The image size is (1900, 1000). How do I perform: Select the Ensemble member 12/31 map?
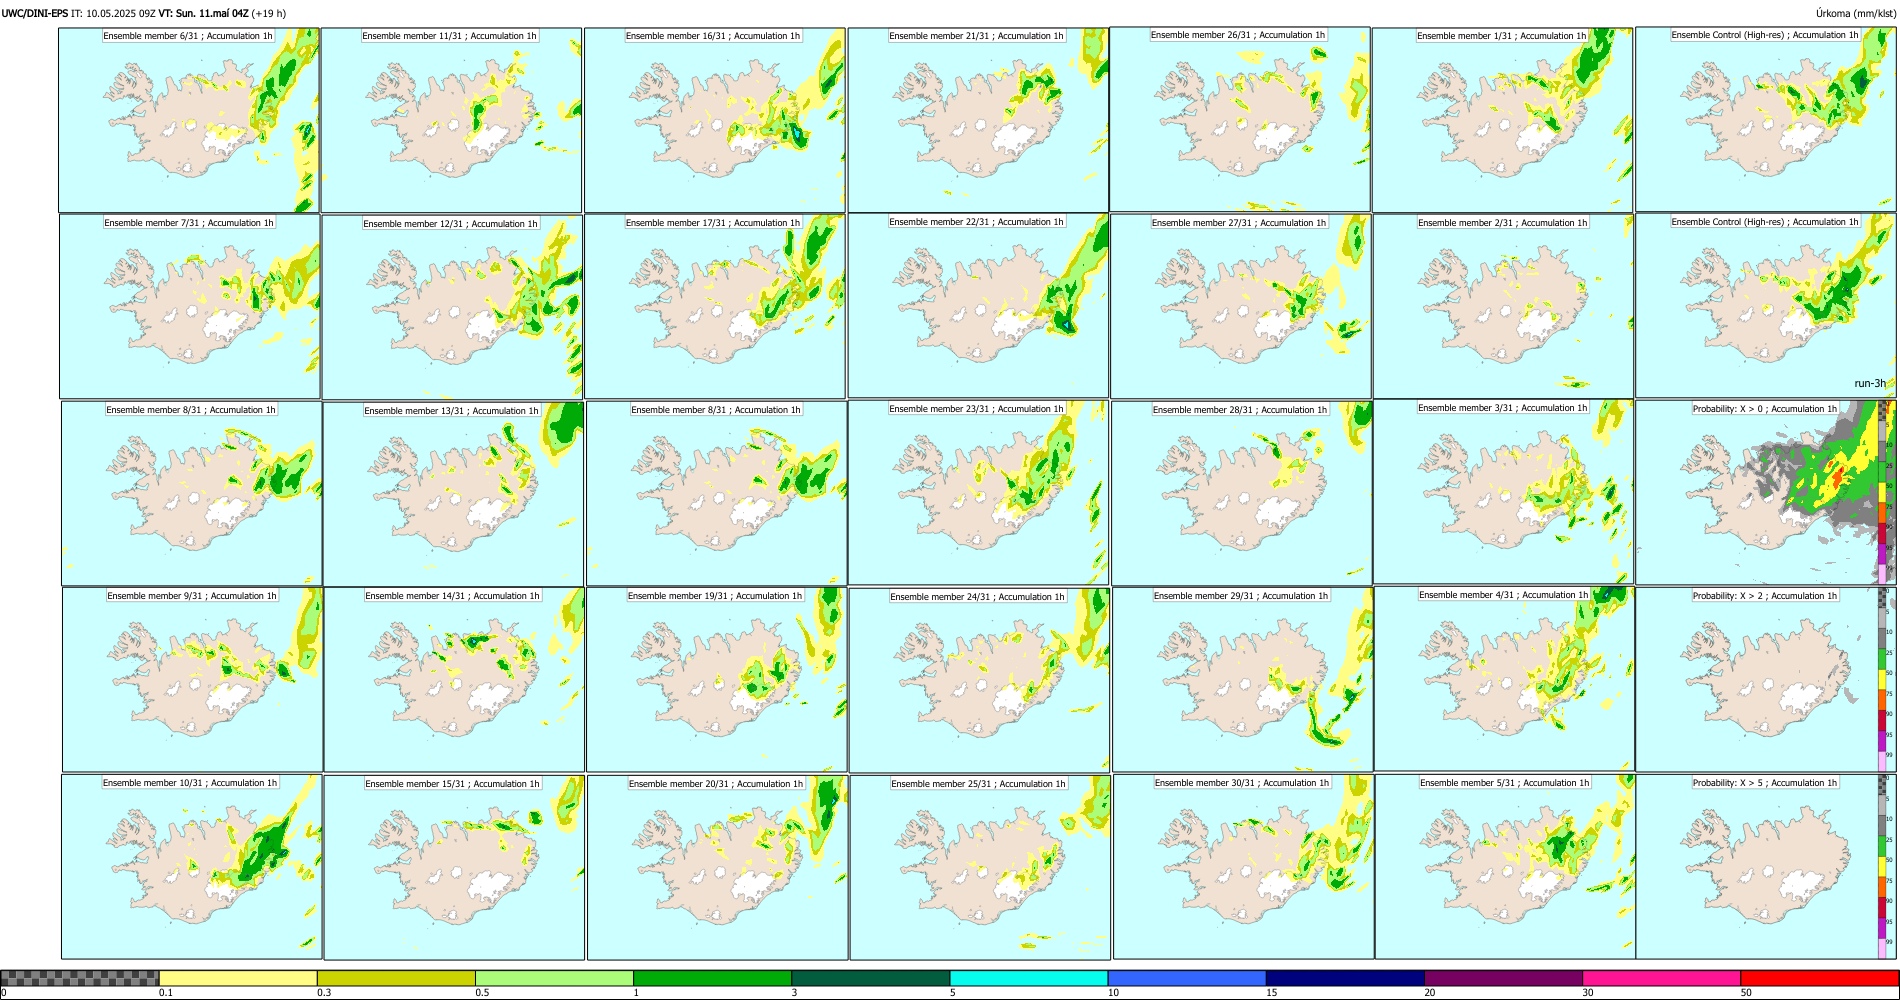click(452, 307)
